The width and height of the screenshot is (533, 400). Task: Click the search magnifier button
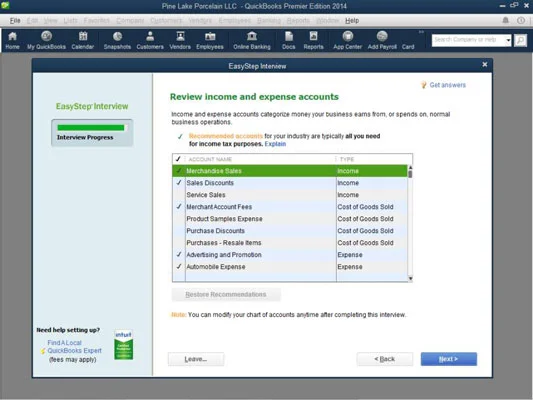(x=520, y=40)
